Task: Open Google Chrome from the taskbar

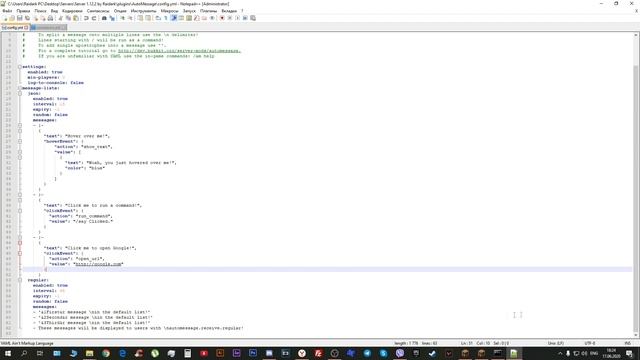Action: click(106, 353)
